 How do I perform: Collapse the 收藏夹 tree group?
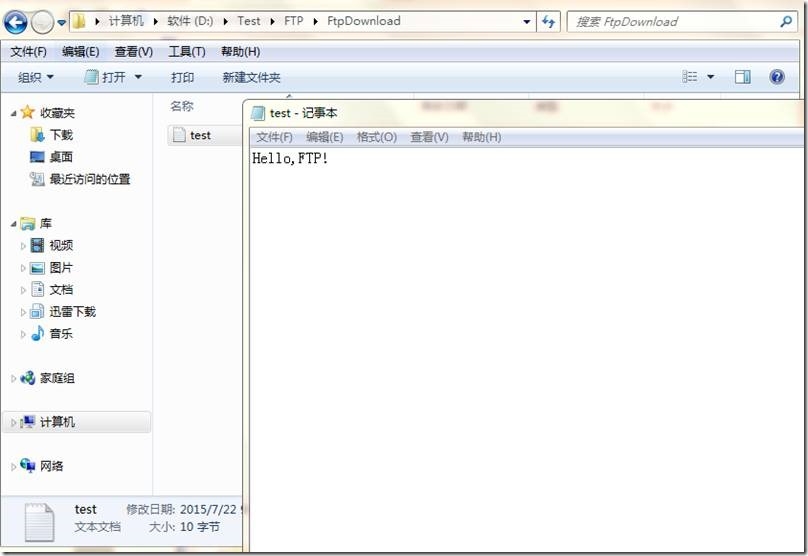13,113
